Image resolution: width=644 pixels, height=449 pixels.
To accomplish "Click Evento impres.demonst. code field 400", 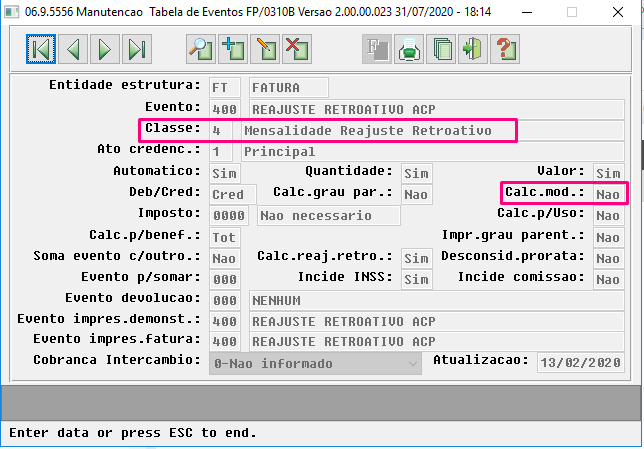I will (225, 321).
